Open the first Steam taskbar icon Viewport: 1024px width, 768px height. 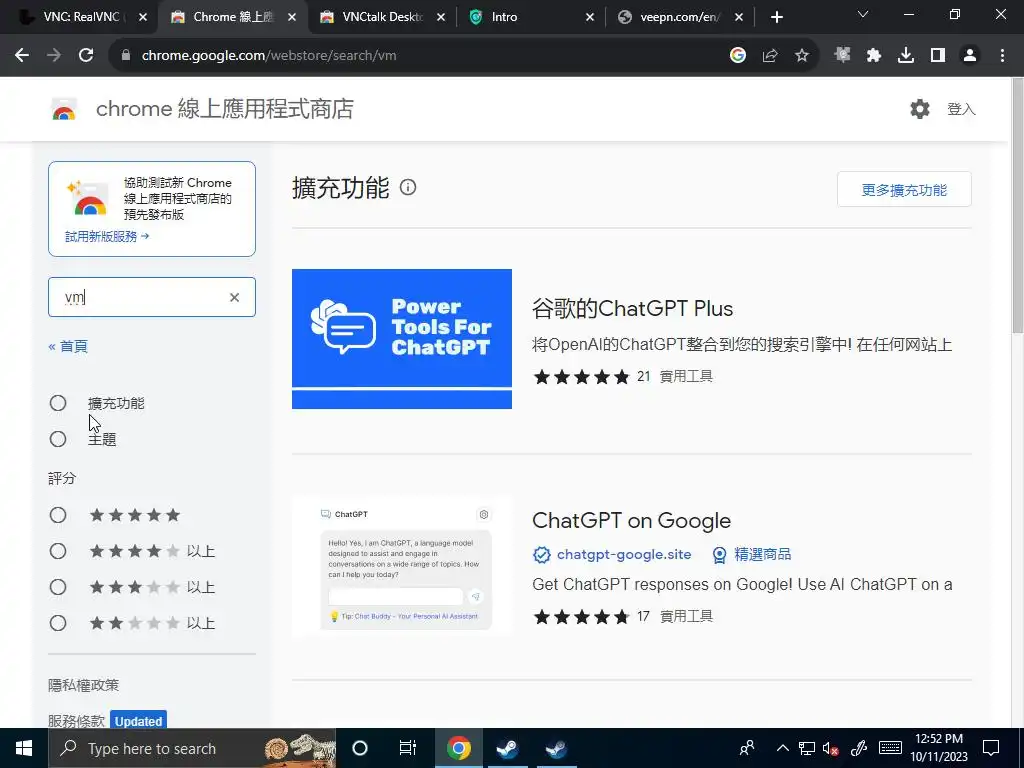pyautogui.click(x=507, y=748)
